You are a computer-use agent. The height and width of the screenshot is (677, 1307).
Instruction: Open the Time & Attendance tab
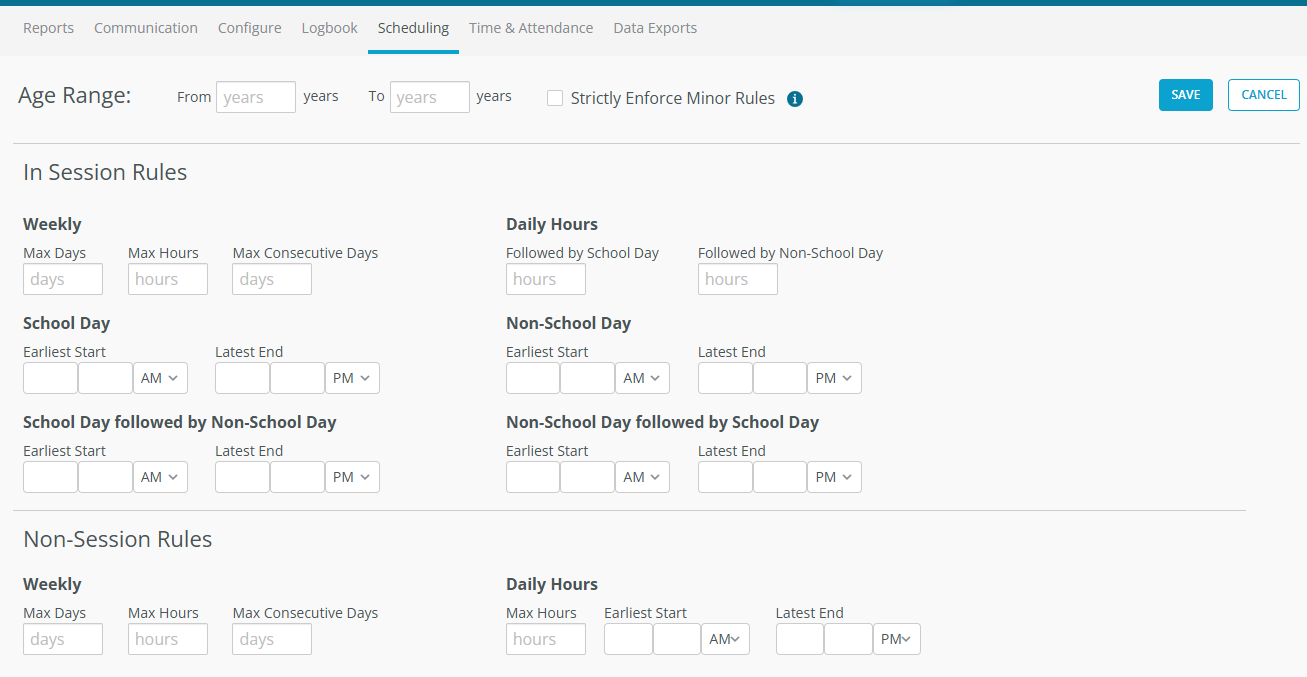click(x=531, y=28)
